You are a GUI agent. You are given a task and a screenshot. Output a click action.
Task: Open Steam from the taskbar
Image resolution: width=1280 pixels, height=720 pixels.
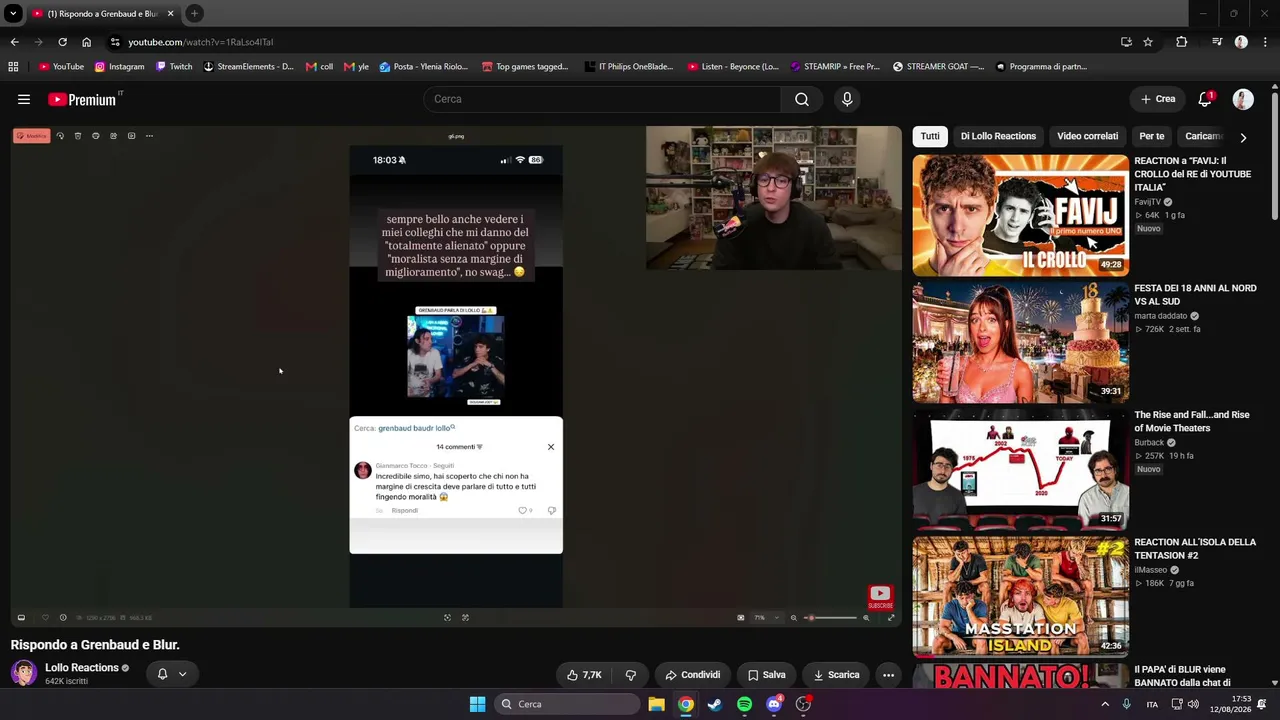(715, 704)
